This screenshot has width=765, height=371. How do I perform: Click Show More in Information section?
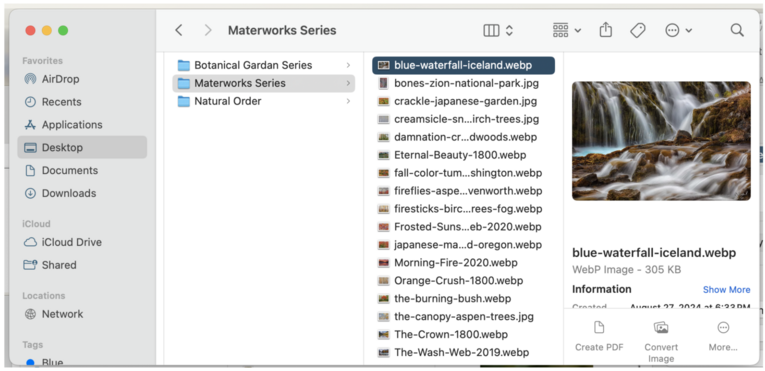(726, 289)
